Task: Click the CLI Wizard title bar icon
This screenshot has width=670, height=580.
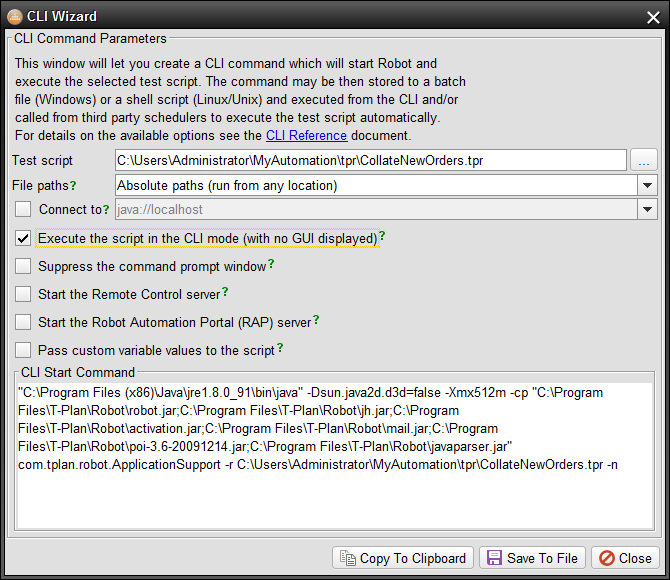Action: (x=15, y=16)
